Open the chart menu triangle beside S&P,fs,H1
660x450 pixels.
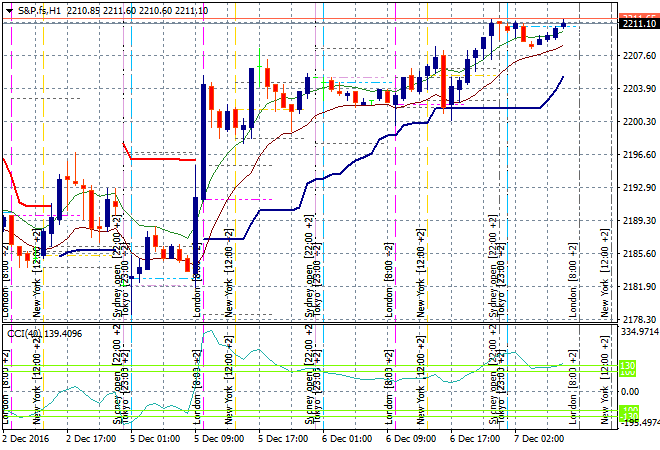pyautogui.click(x=6, y=10)
